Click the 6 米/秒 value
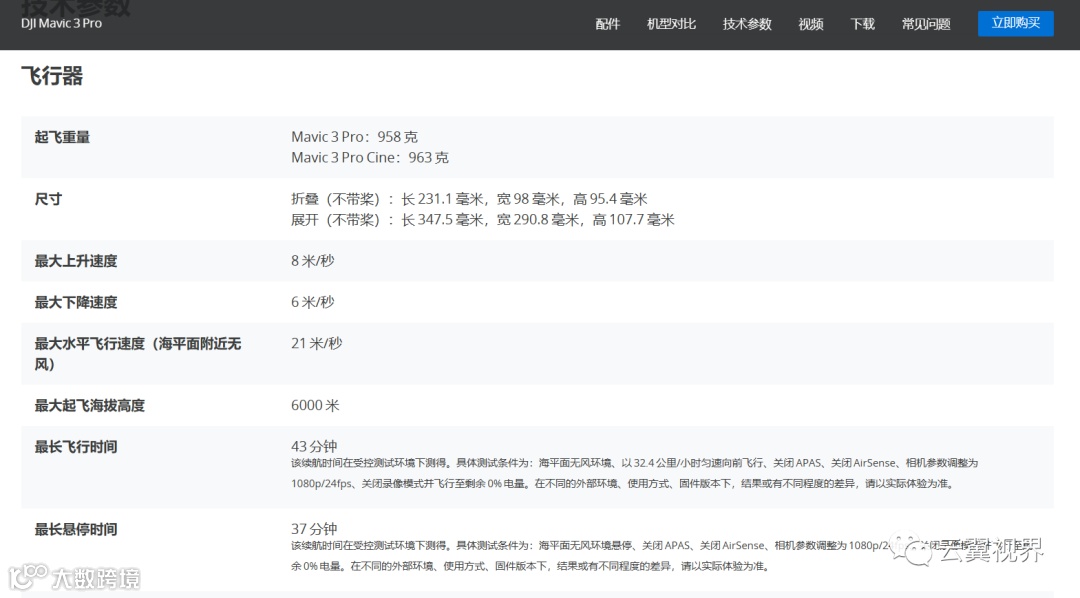 tap(313, 302)
